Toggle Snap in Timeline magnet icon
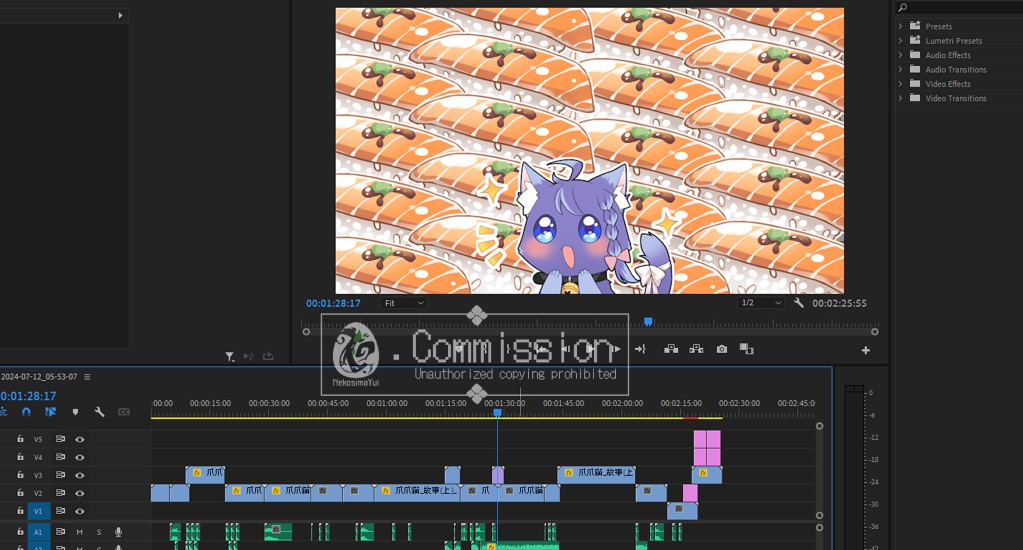This screenshot has height=550, width=1023. [26, 412]
